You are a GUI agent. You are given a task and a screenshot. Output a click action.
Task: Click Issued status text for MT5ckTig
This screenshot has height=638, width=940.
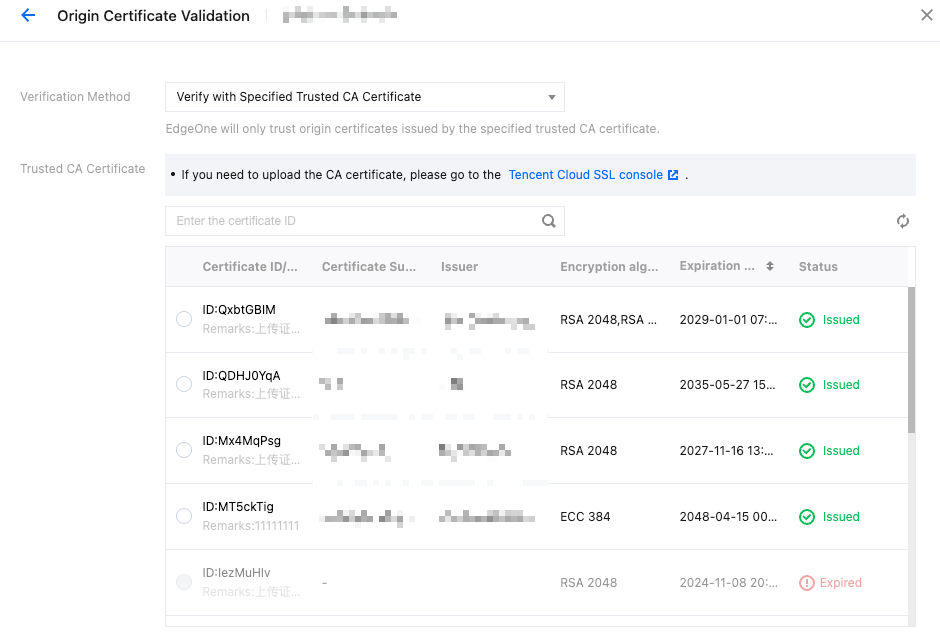841,517
